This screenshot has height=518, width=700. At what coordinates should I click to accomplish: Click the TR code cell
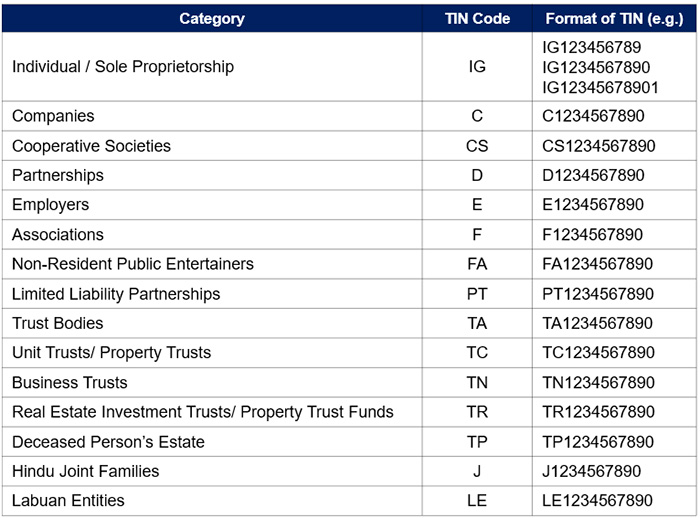coord(477,412)
